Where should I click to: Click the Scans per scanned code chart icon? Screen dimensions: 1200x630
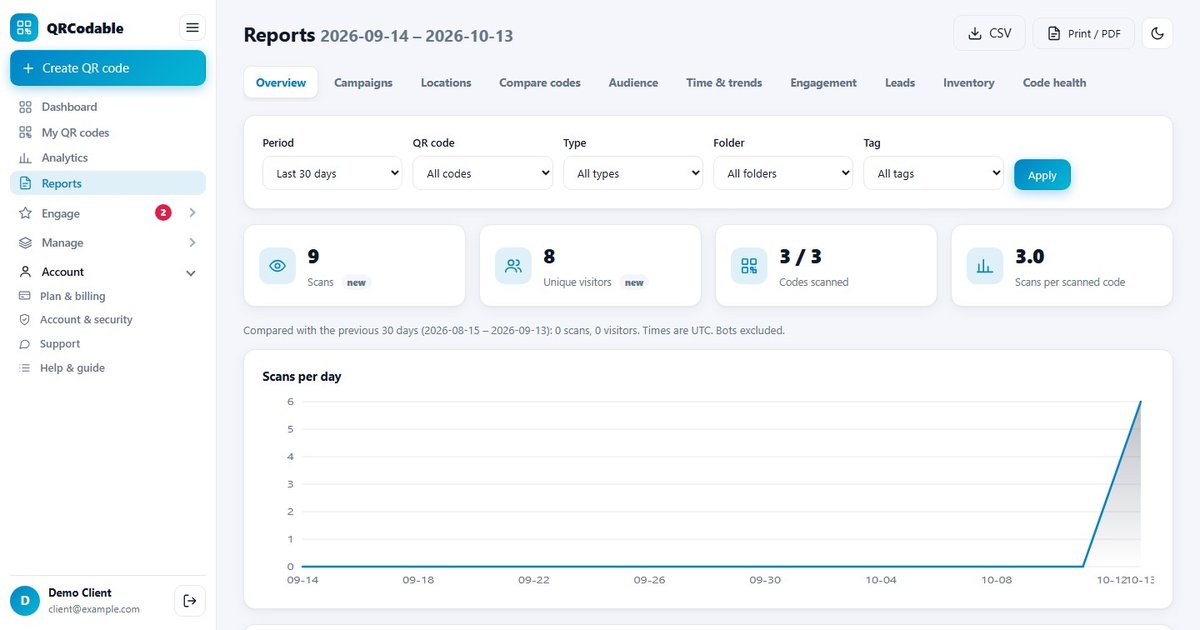click(986, 266)
